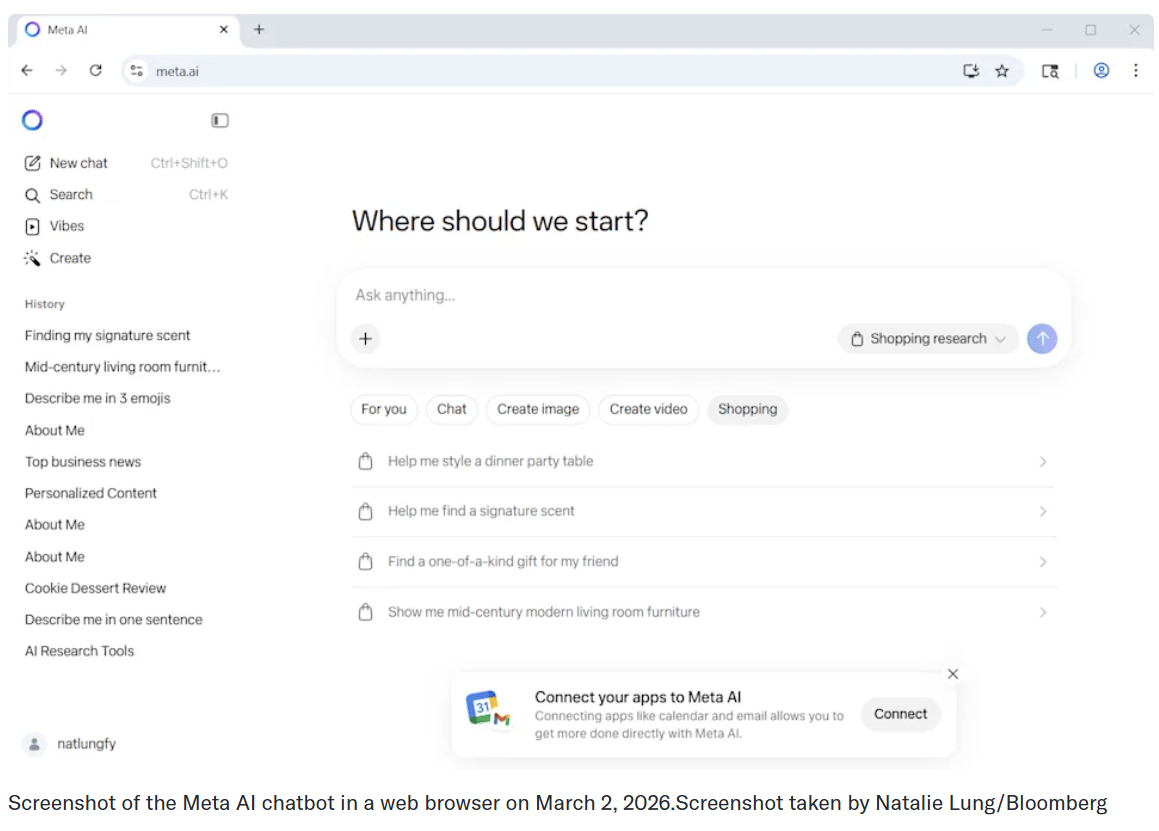This screenshot has height=831, width=1159.
Task: Send the prompt with the arrow button
Action: [x=1042, y=339]
